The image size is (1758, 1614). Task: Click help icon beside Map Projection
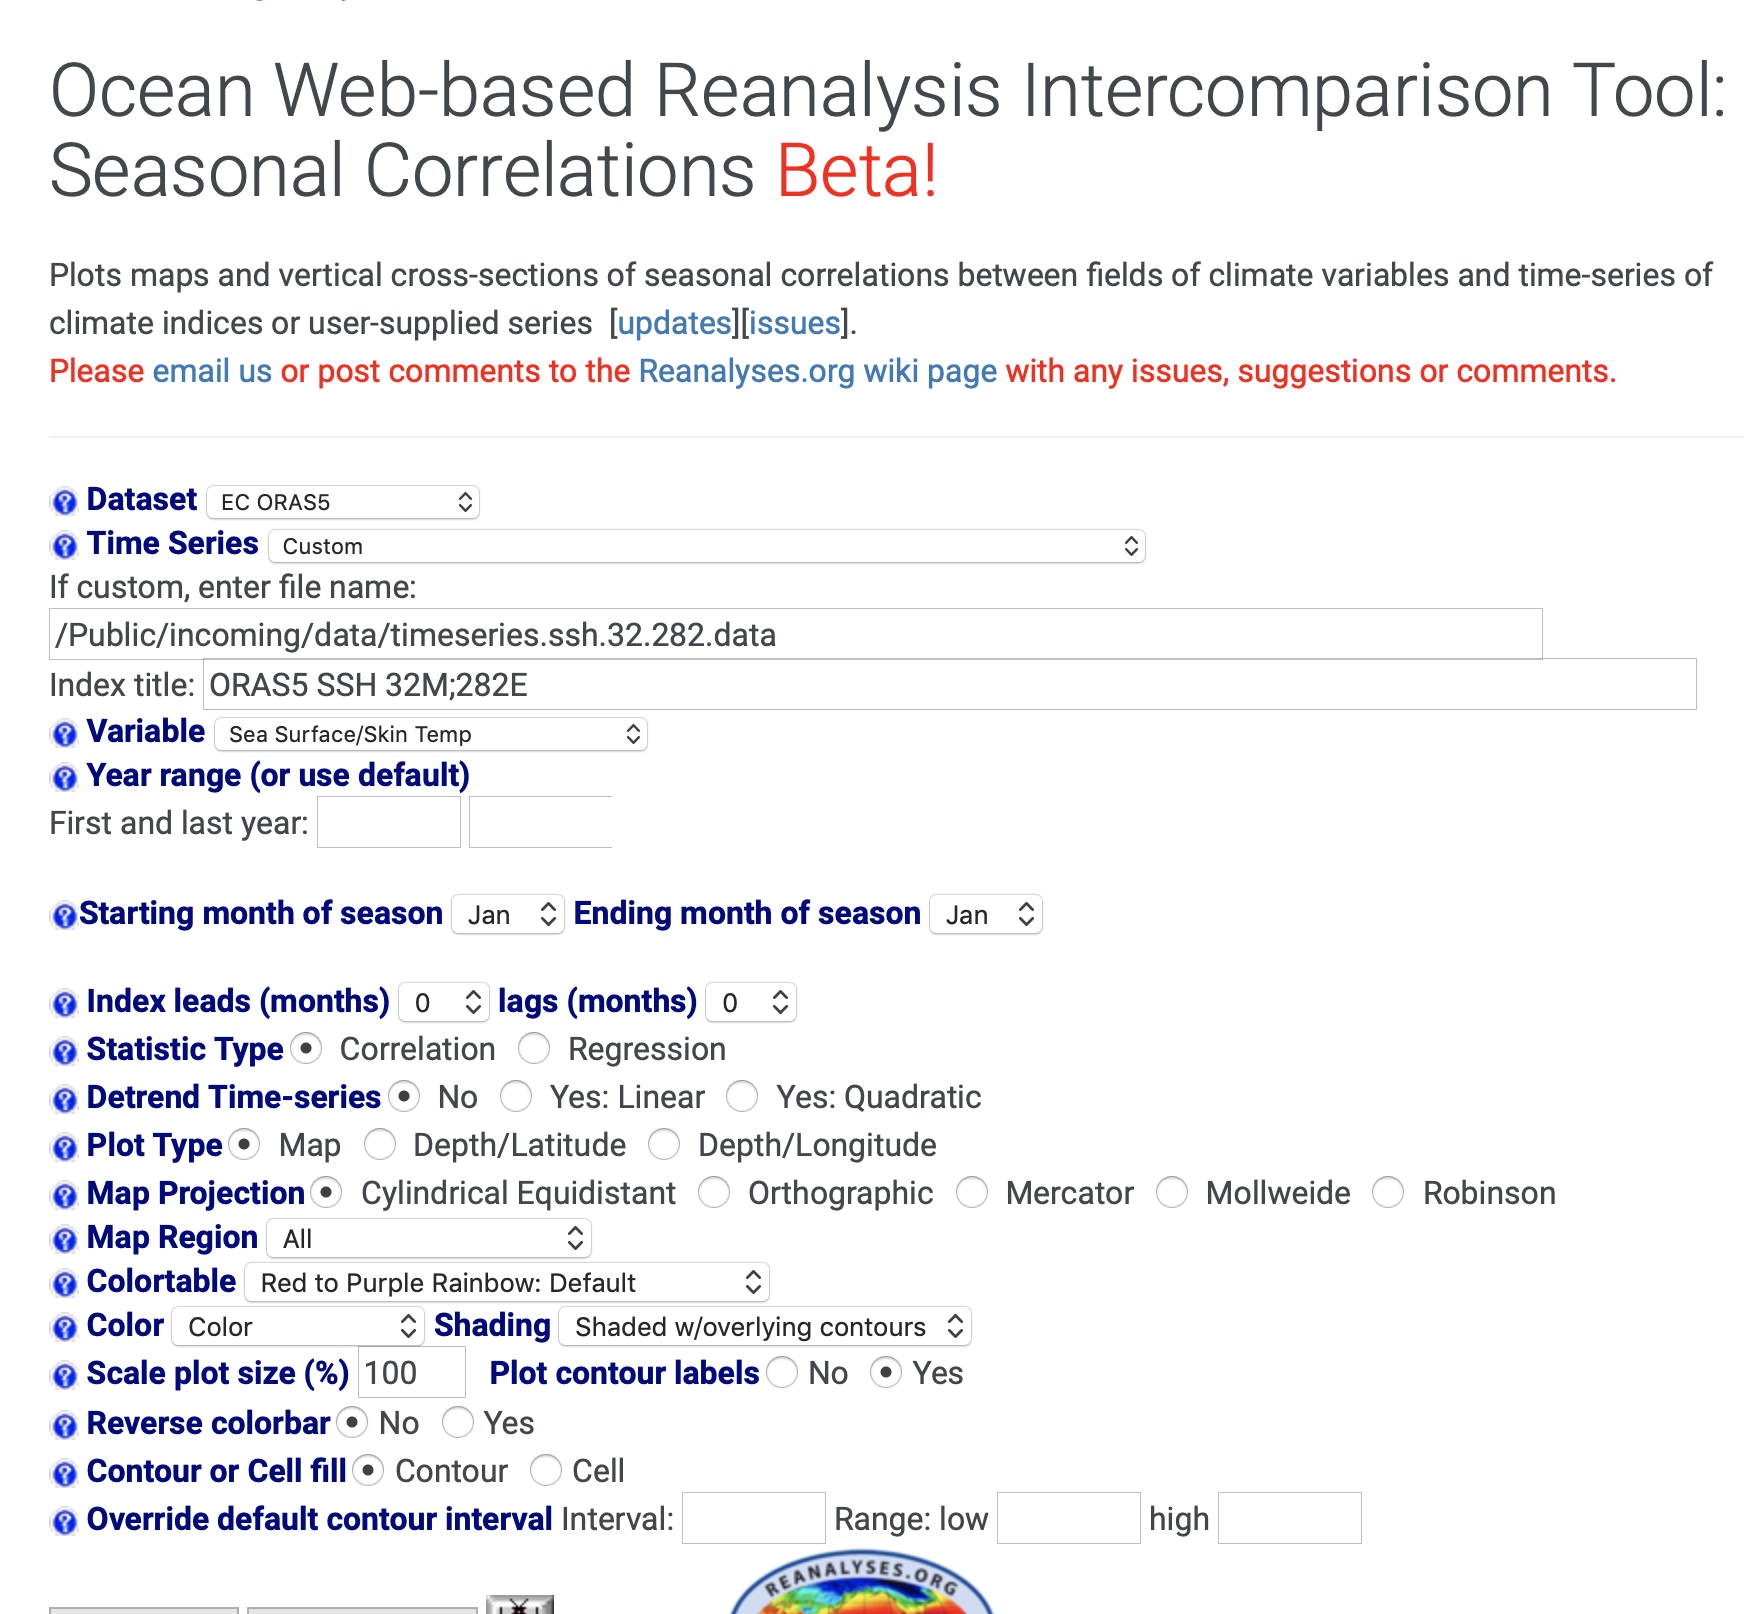64,1195
